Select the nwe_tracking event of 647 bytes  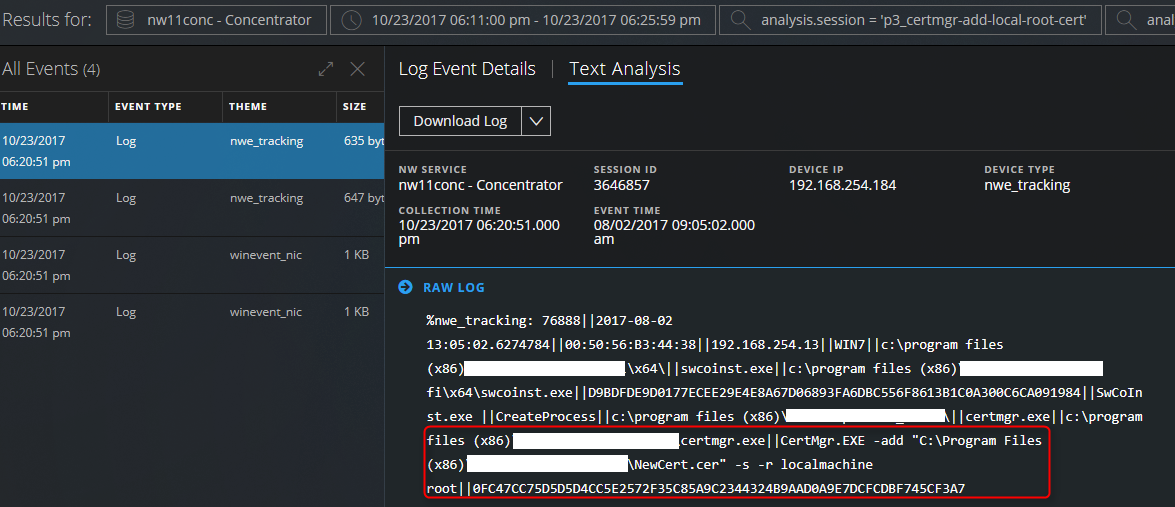tap(192, 208)
